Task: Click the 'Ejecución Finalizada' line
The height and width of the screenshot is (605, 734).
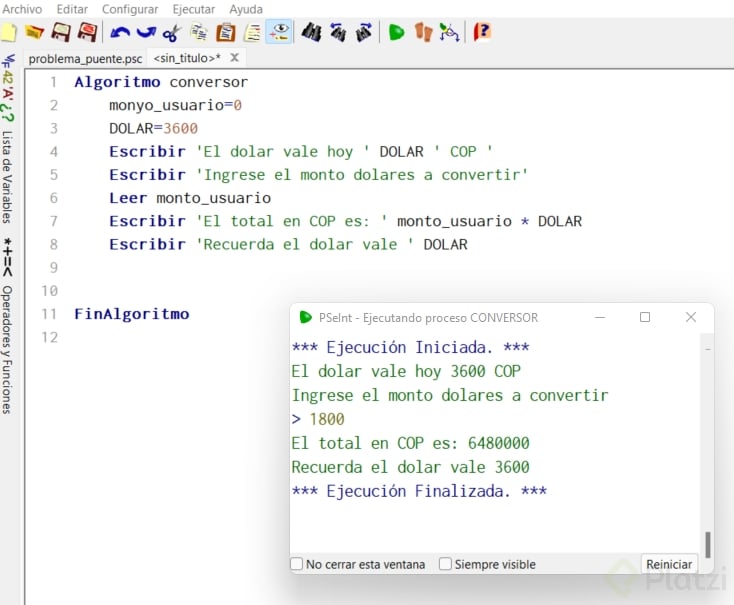Action: pyautogui.click(x=419, y=491)
